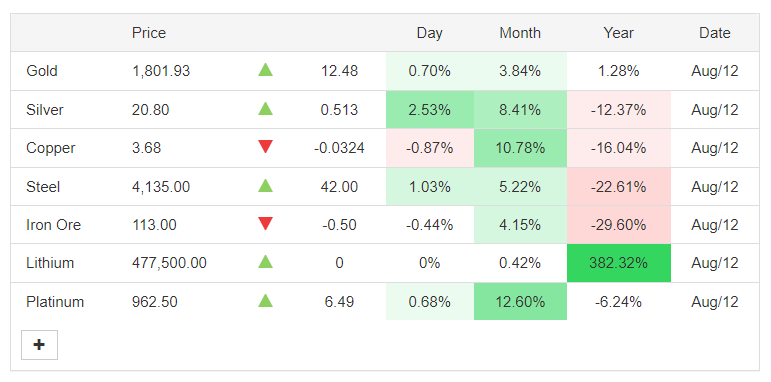Click the red down arrow for Iron Ore
The image size is (771, 382).
265,224
